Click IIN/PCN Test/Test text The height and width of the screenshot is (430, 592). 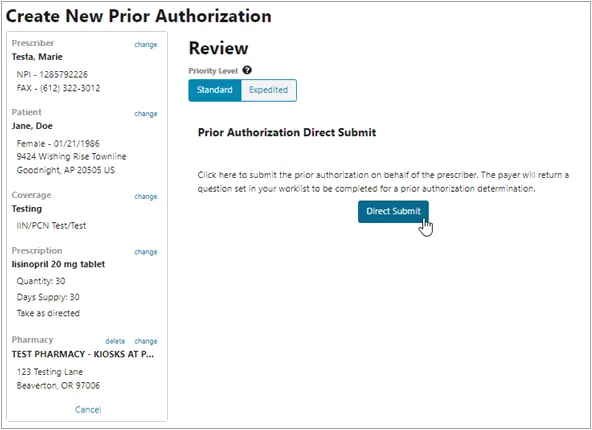tap(51, 226)
